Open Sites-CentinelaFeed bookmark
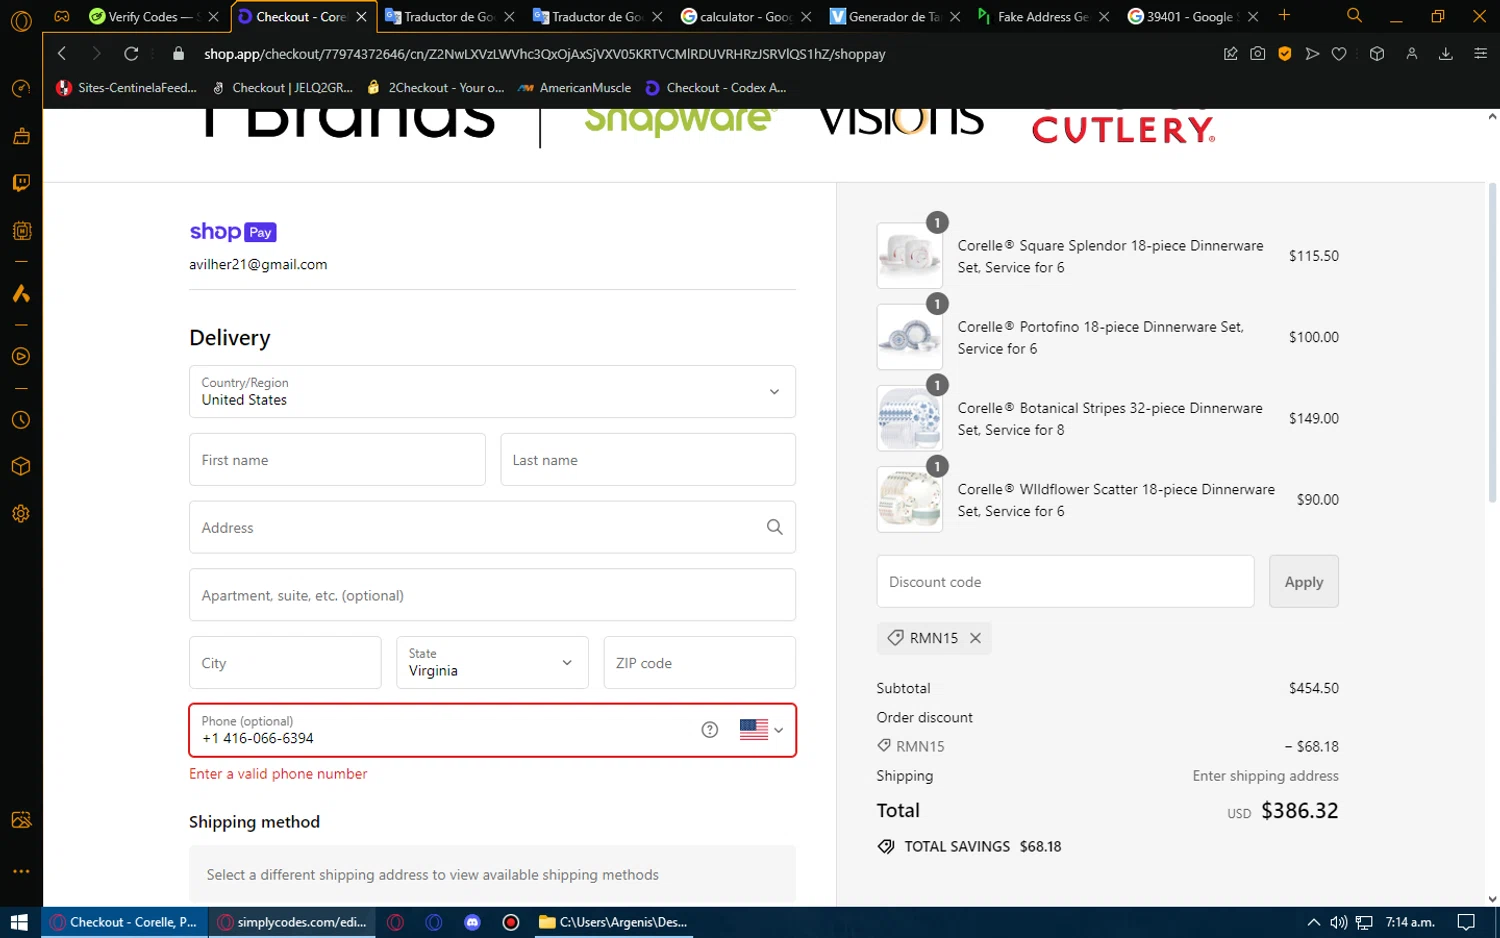1500x938 pixels. [127, 88]
